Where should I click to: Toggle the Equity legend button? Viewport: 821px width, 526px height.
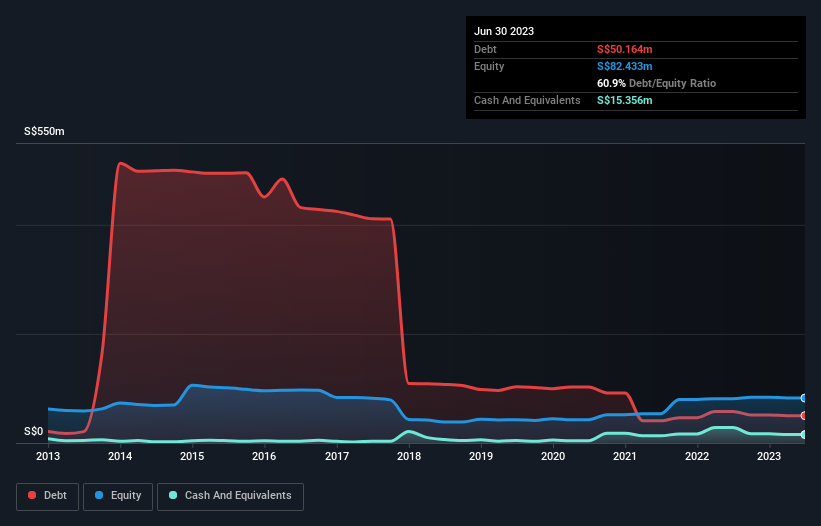point(118,496)
